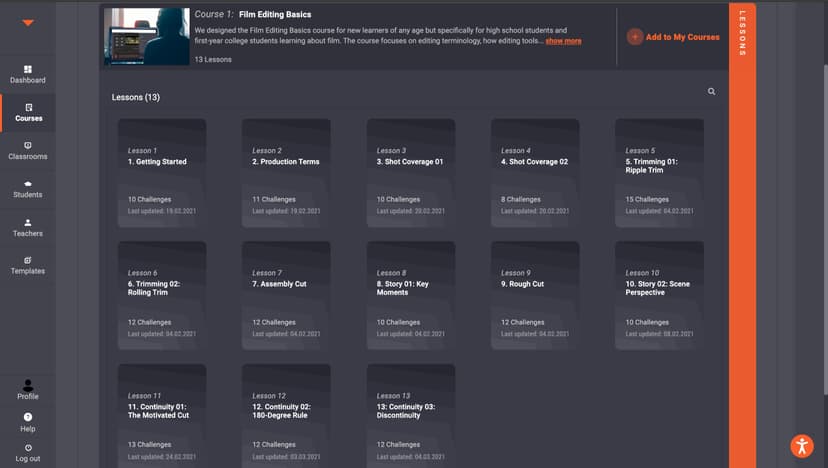Click the Students graduation cap icon
Image resolution: width=828 pixels, height=468 pixels.
(x=28, y=184)
